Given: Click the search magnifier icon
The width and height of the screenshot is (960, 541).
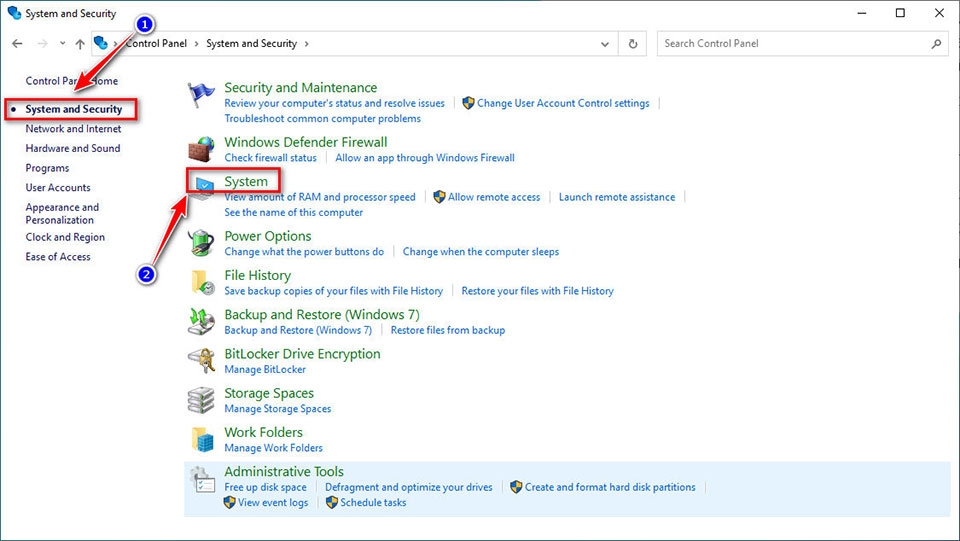Looking at the screenshot, I should pyautogui.click(x=936, y=43).
